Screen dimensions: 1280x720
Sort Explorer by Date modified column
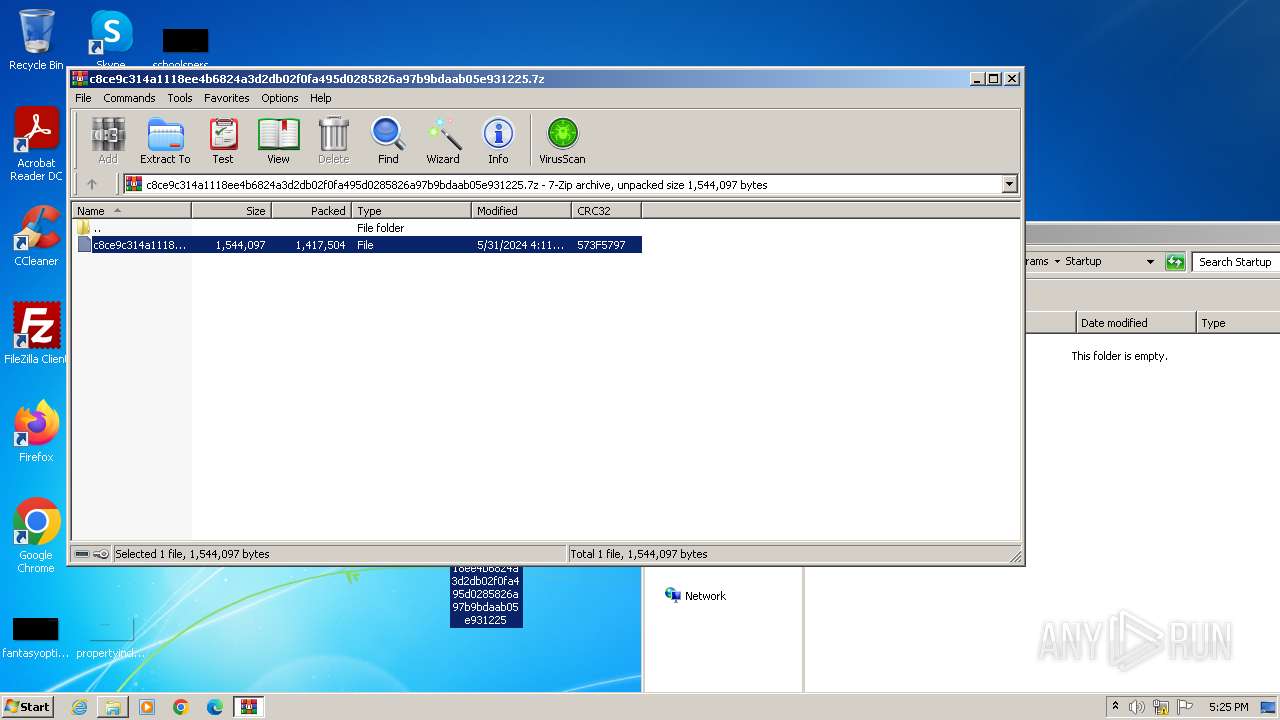pos(1136,323)
